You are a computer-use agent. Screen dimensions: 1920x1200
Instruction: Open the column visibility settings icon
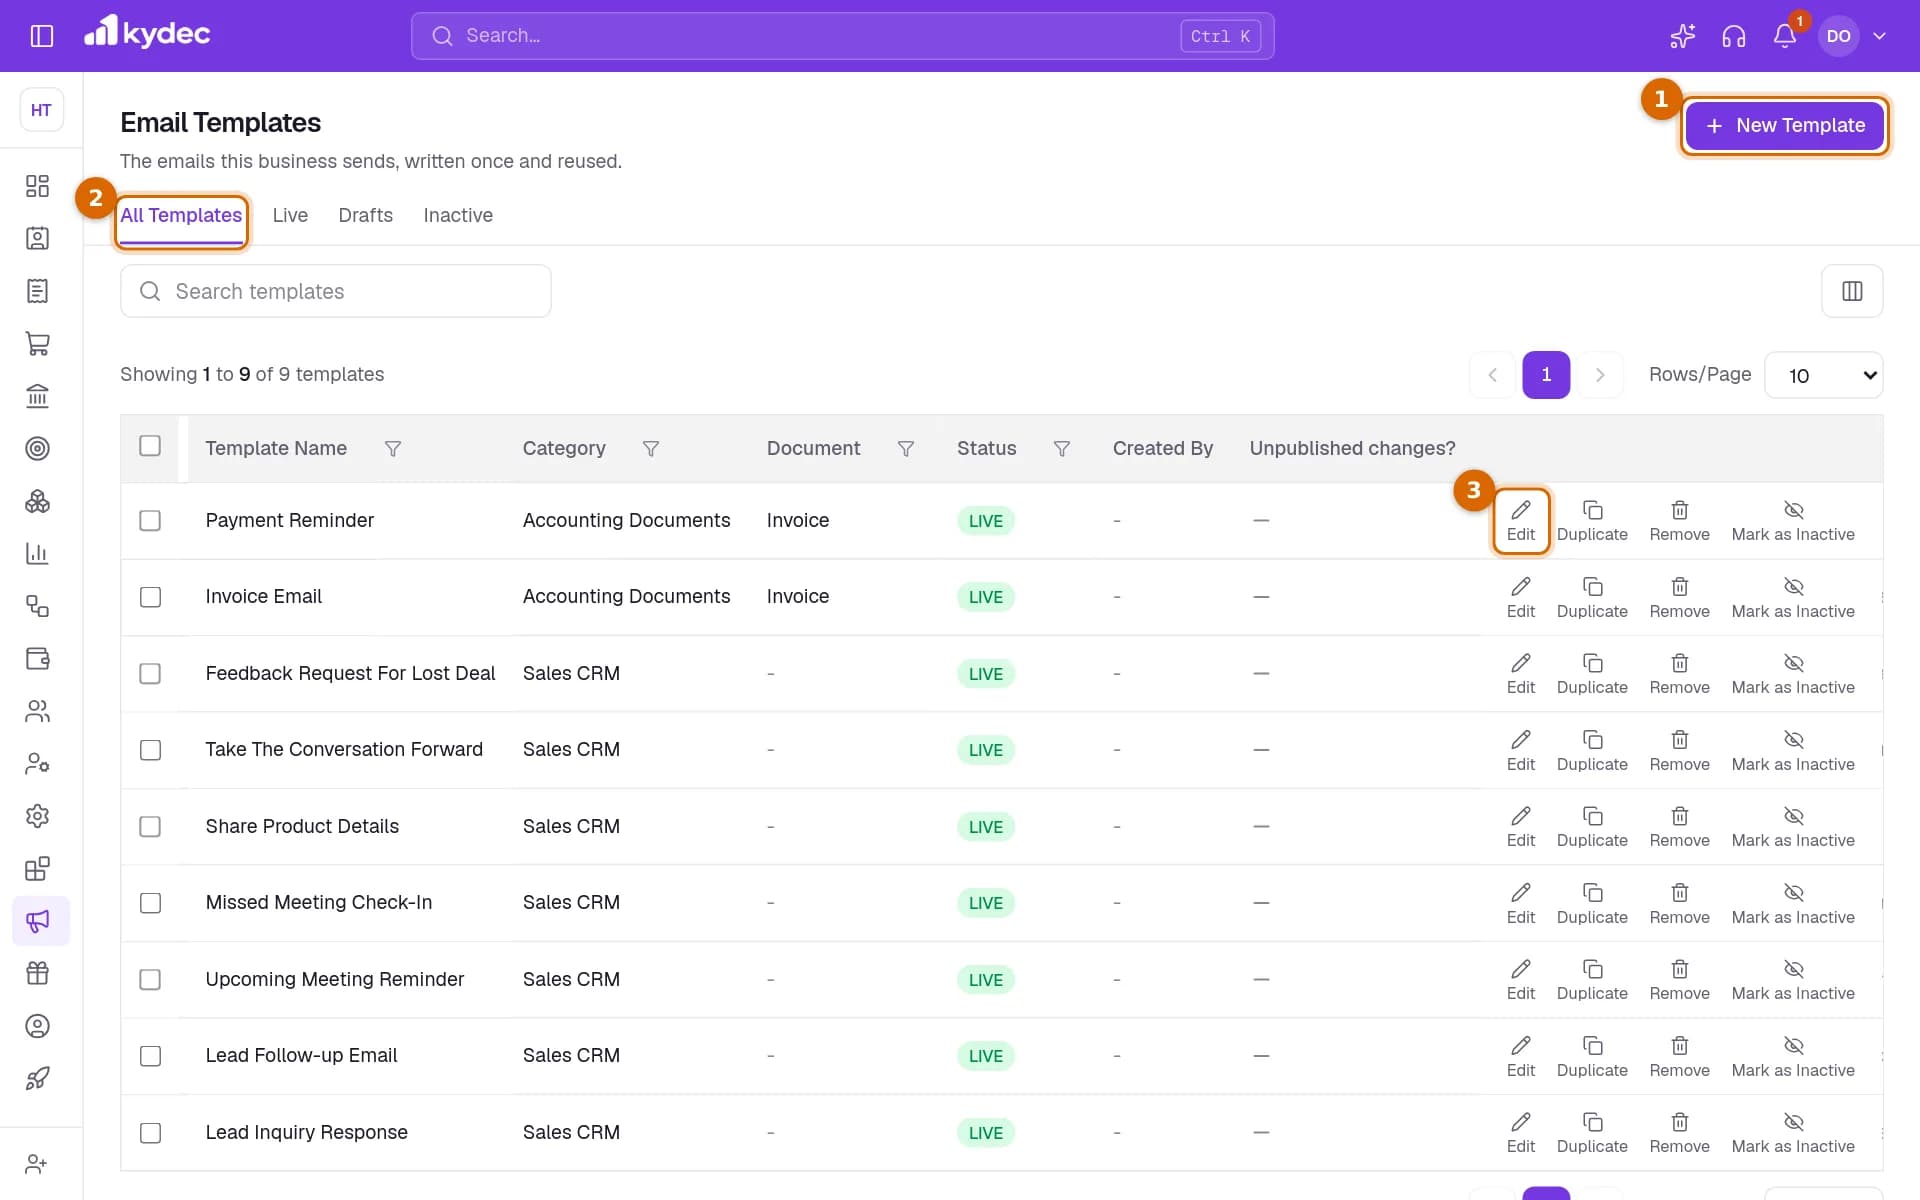coord(1852,291)
